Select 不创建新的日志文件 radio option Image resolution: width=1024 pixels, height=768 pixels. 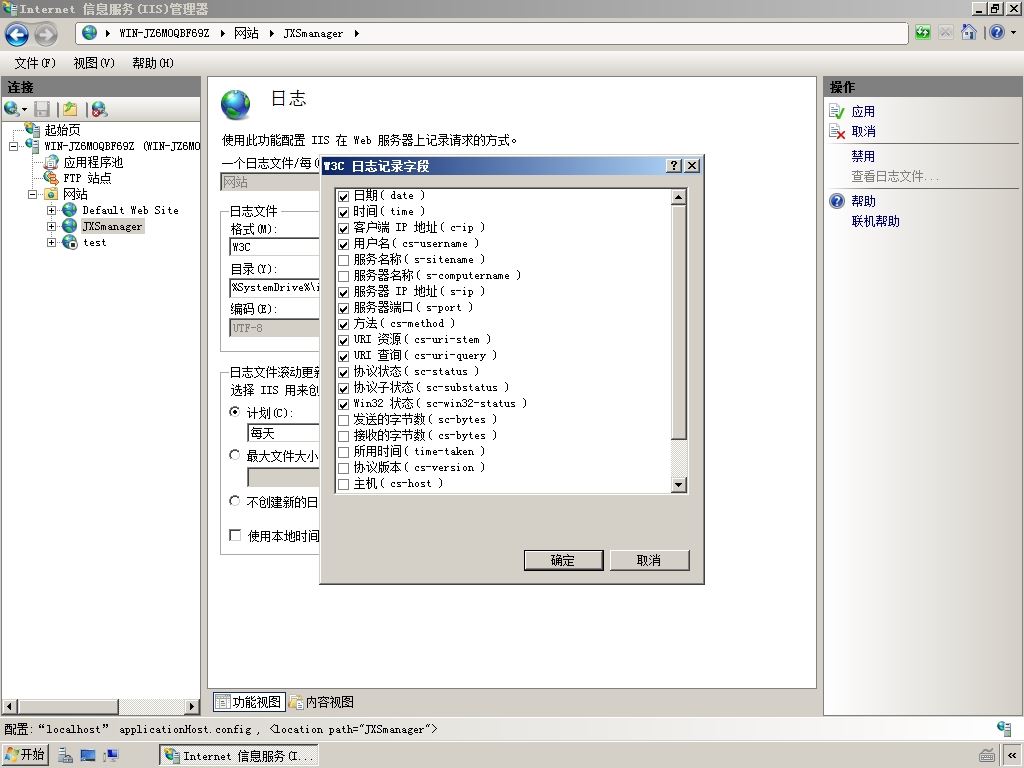(x=234, y=501)
